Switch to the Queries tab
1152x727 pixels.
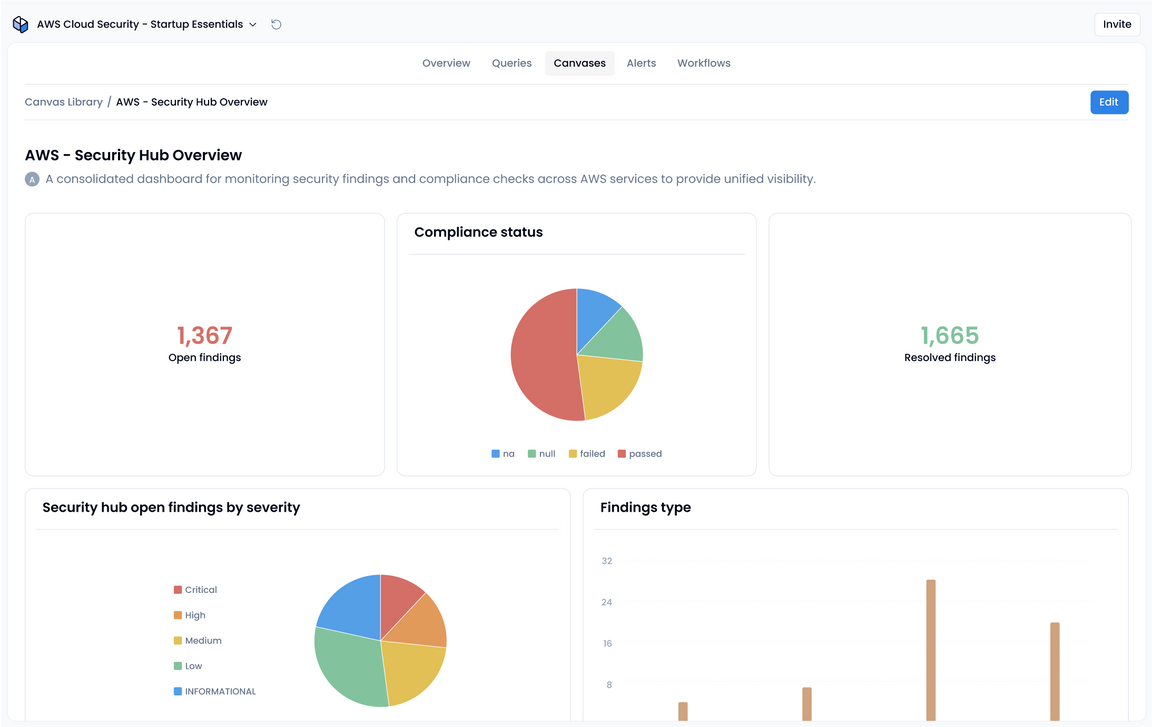pos(511,63)
